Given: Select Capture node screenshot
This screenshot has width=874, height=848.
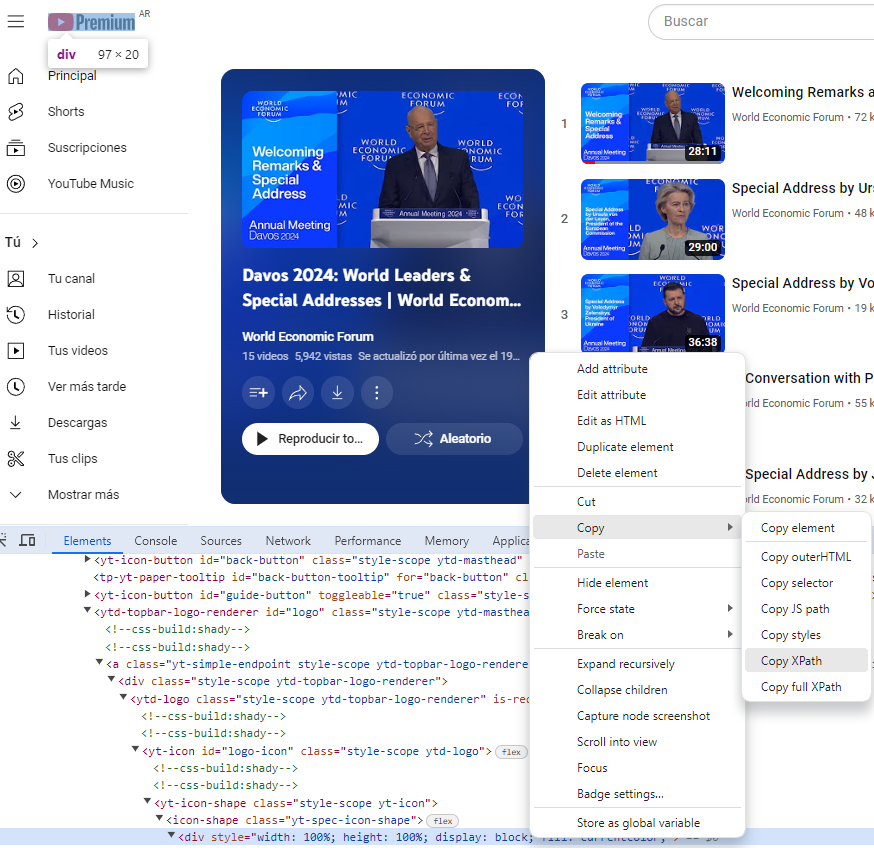Looking at the screenshot, I should point(637,716).
